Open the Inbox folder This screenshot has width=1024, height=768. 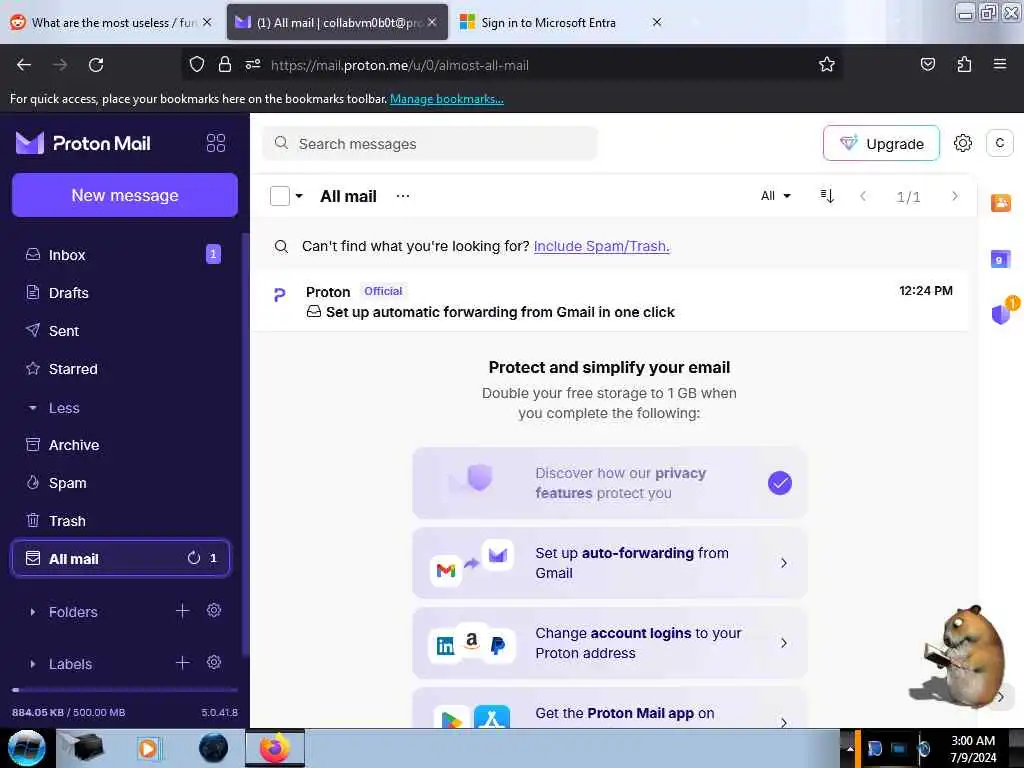point(121,255)
